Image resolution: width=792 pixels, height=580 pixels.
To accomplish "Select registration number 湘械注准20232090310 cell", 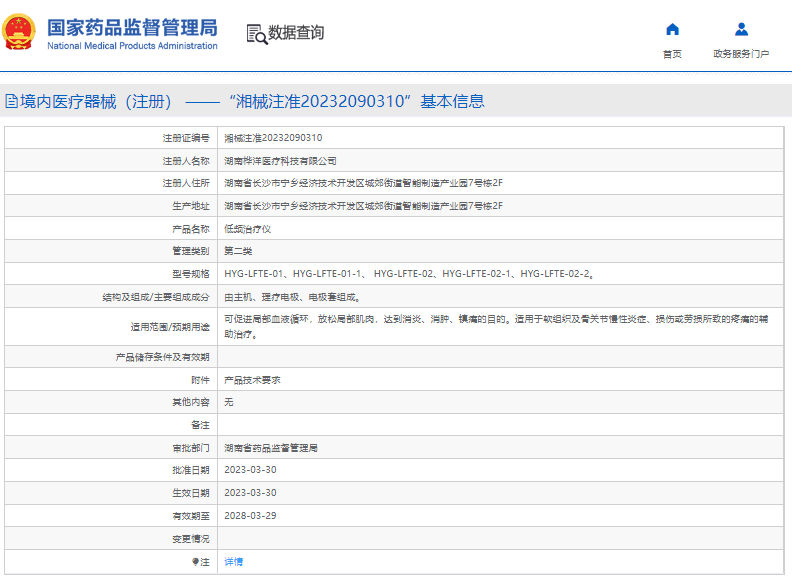I will [273, 138].
